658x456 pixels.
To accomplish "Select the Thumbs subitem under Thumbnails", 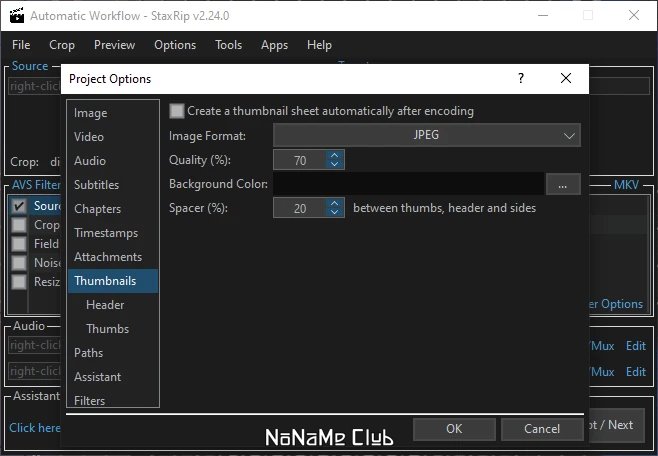I will 107,329.
